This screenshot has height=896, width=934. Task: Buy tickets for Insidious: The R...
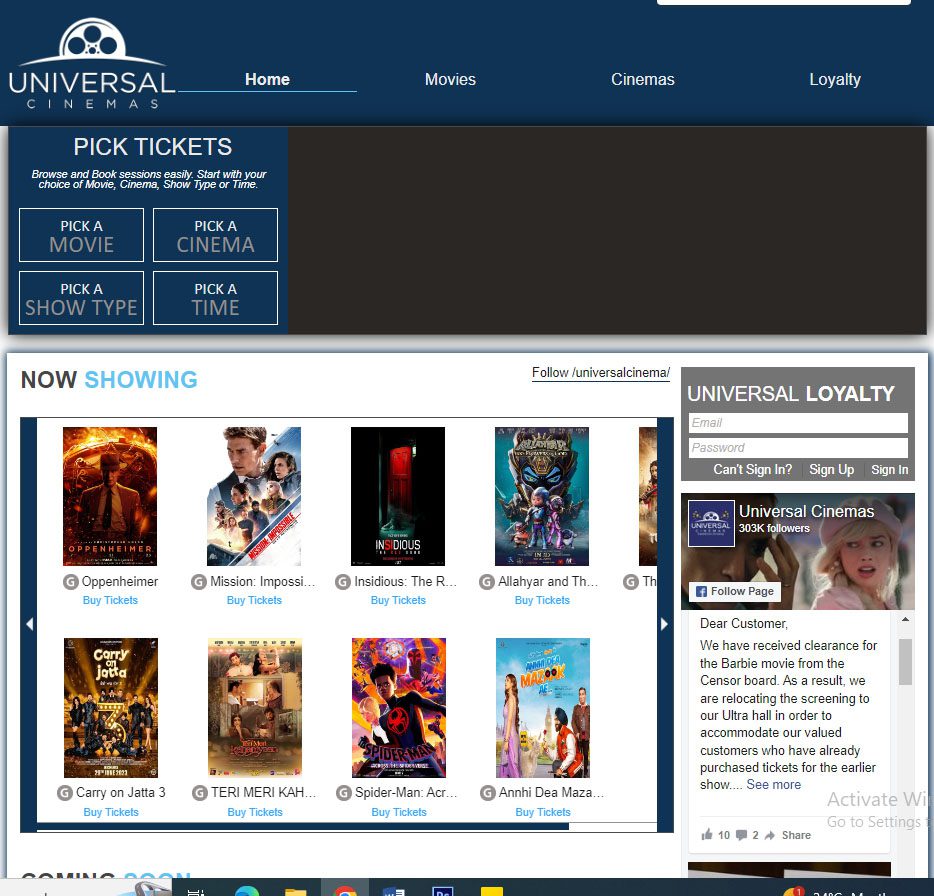click(398, 601)
